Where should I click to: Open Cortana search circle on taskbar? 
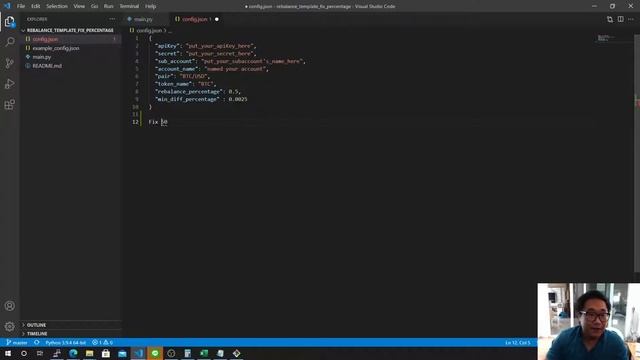pos(24,353)
